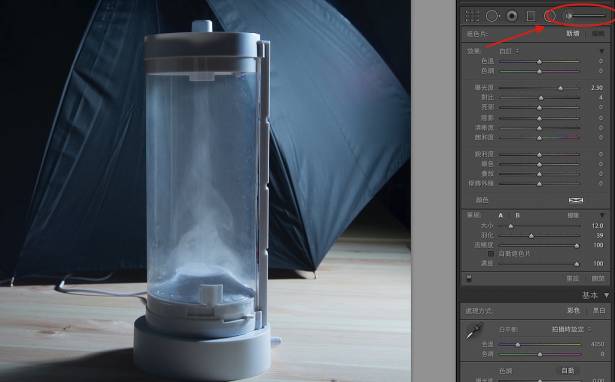Collapse the effect sliders disclosure triangle
The width and height of the screenshot is (615, 382).
(602, 51)
